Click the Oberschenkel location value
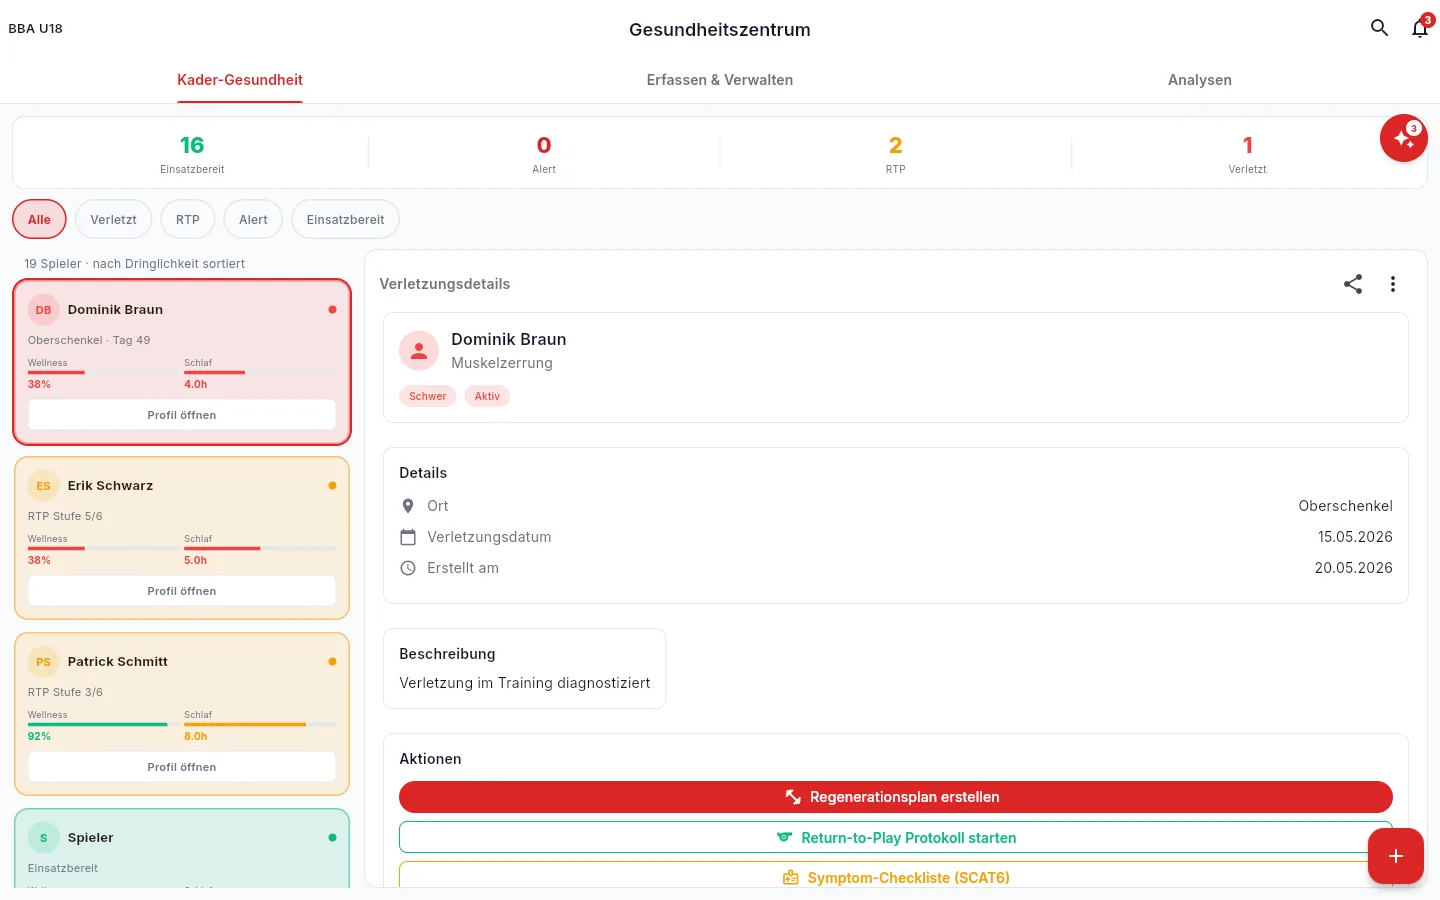 tap(1345, 506)
